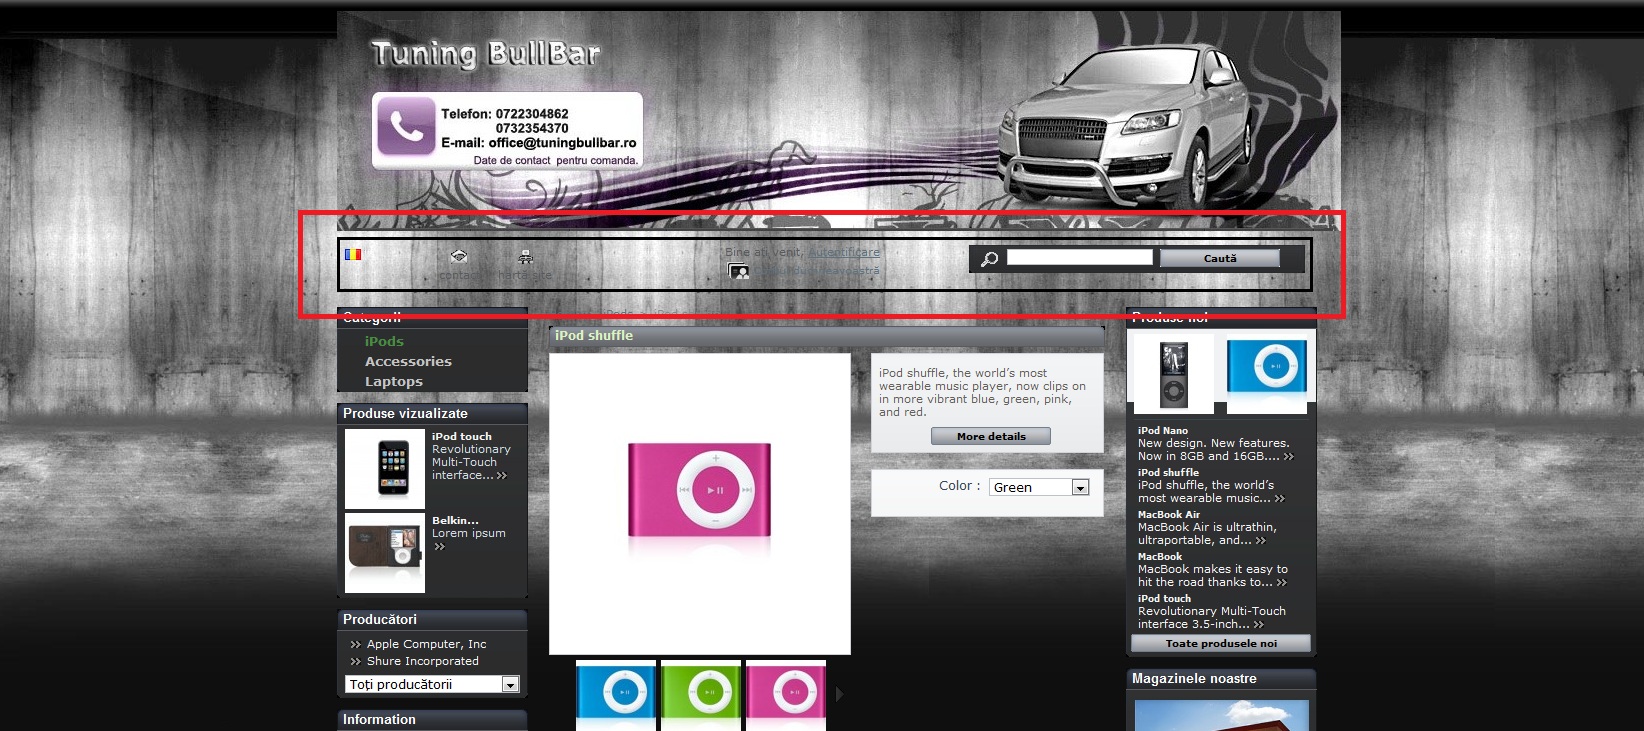
Task: Open Belkin case thumbnail in viewed products
Action: click(x=385, y=553)
